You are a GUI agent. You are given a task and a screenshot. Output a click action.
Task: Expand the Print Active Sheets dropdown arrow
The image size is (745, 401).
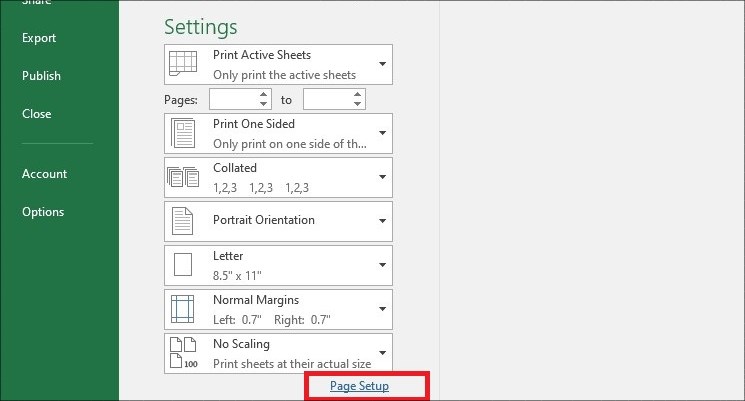[382, 65]
